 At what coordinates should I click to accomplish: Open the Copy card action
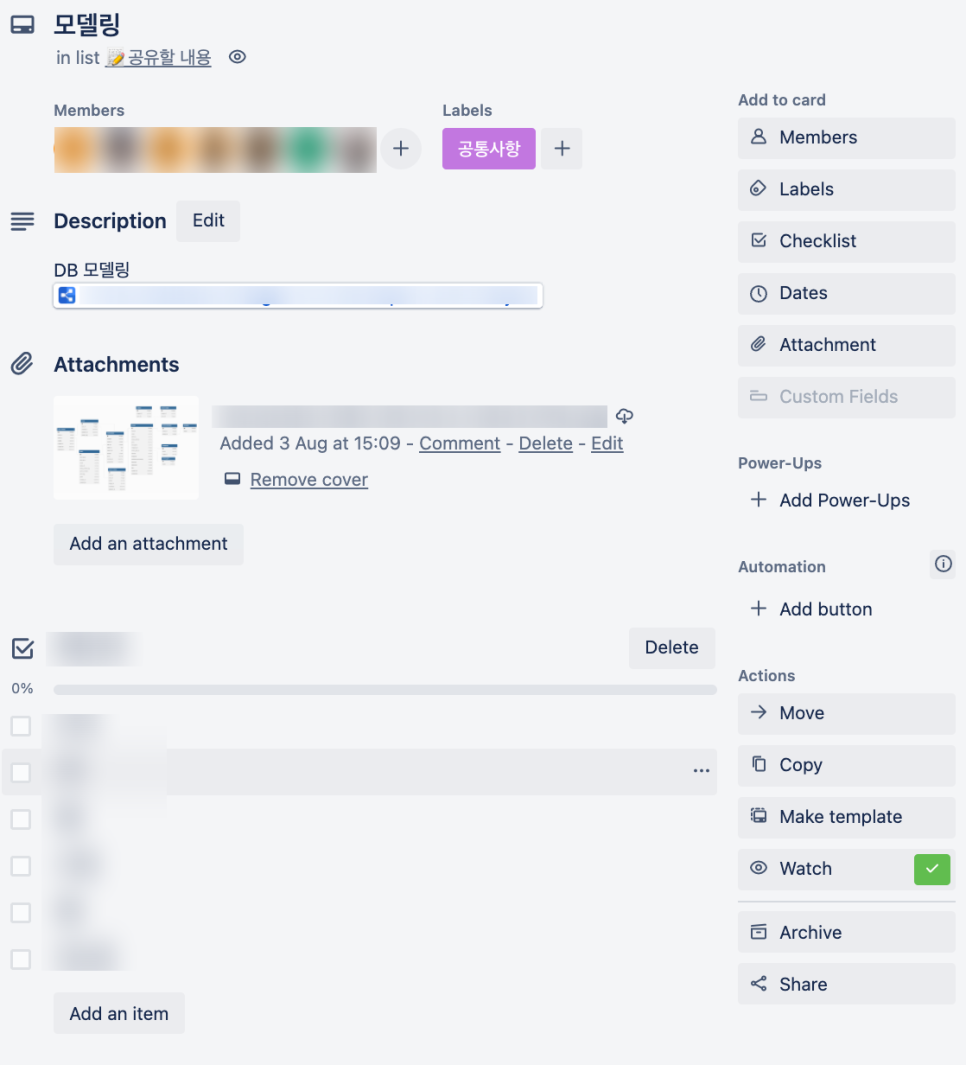846,765
